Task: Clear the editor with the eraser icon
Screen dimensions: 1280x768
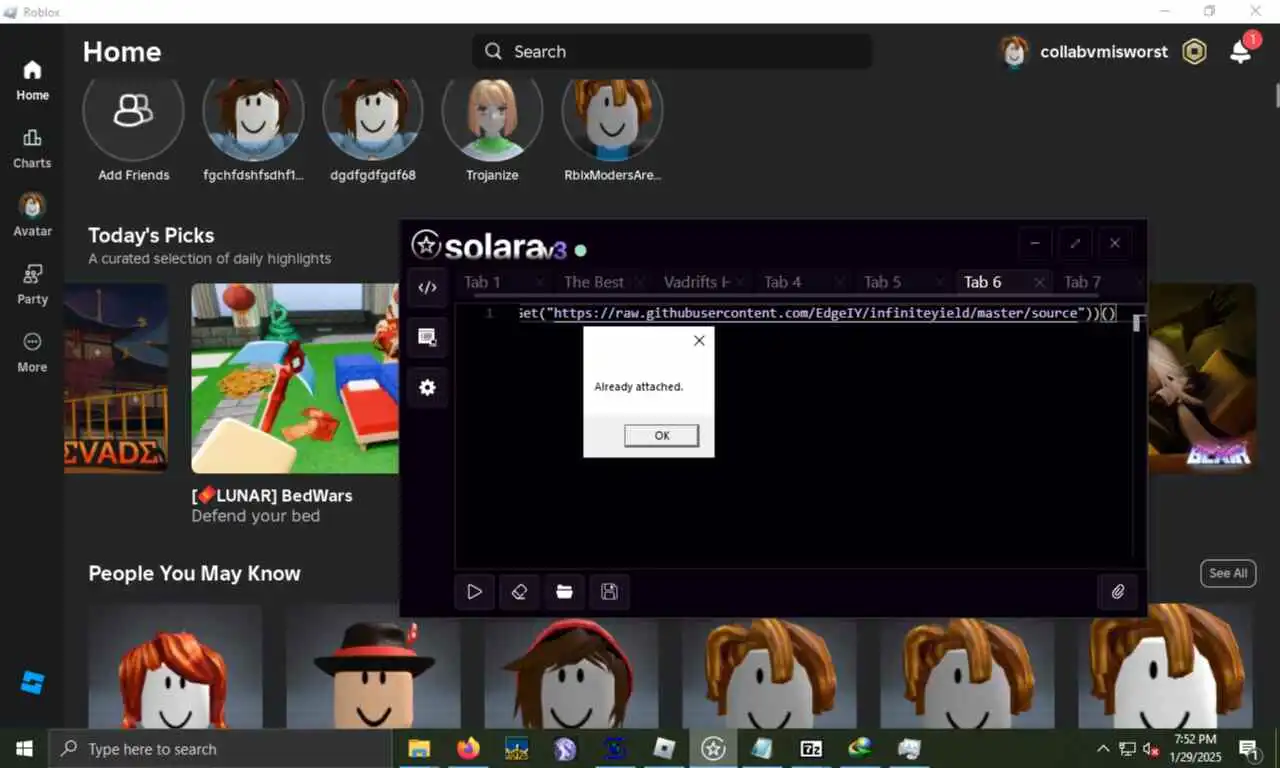Action: (x=519, y=591)
